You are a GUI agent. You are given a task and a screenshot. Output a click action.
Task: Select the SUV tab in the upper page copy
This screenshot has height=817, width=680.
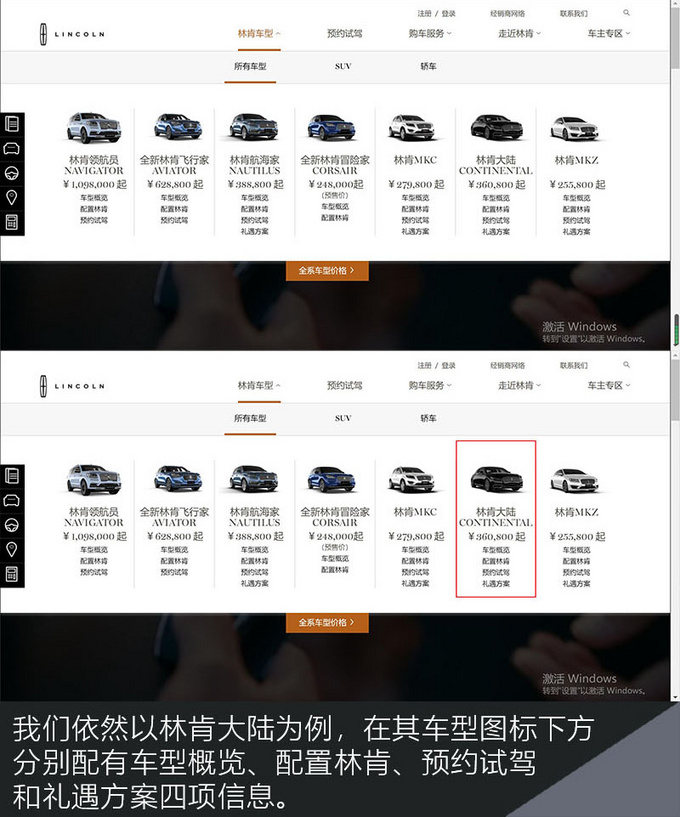(343, 66)
